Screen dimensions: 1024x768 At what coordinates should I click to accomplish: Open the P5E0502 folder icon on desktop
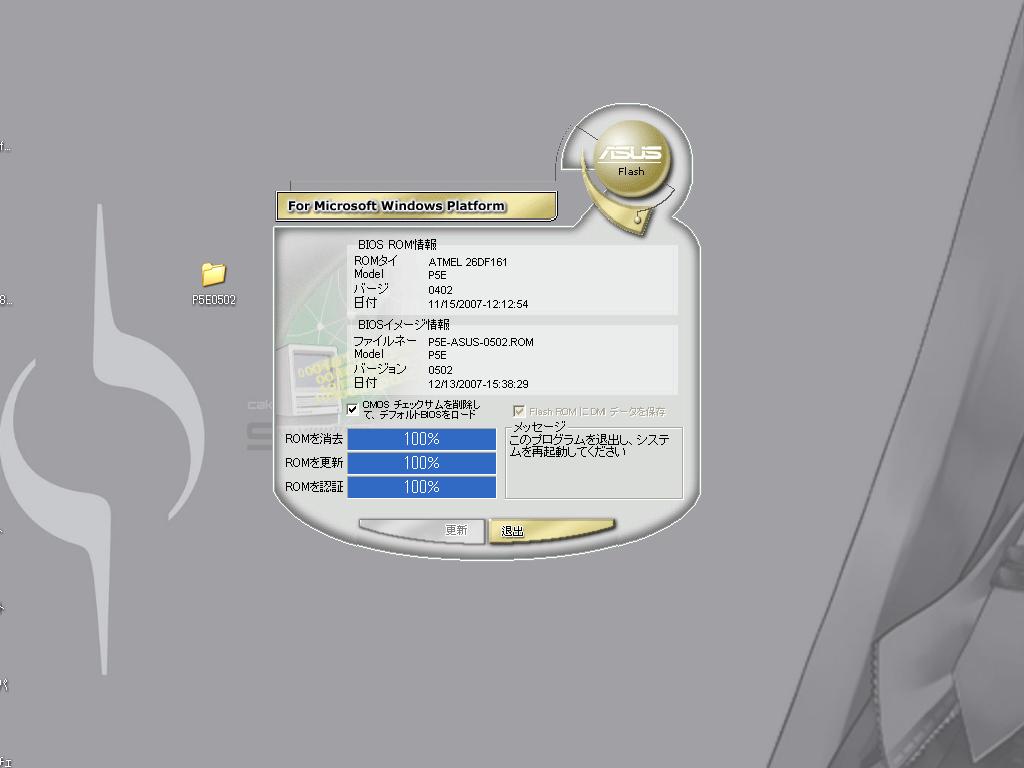pyautogui.click(x=214, y=274)
